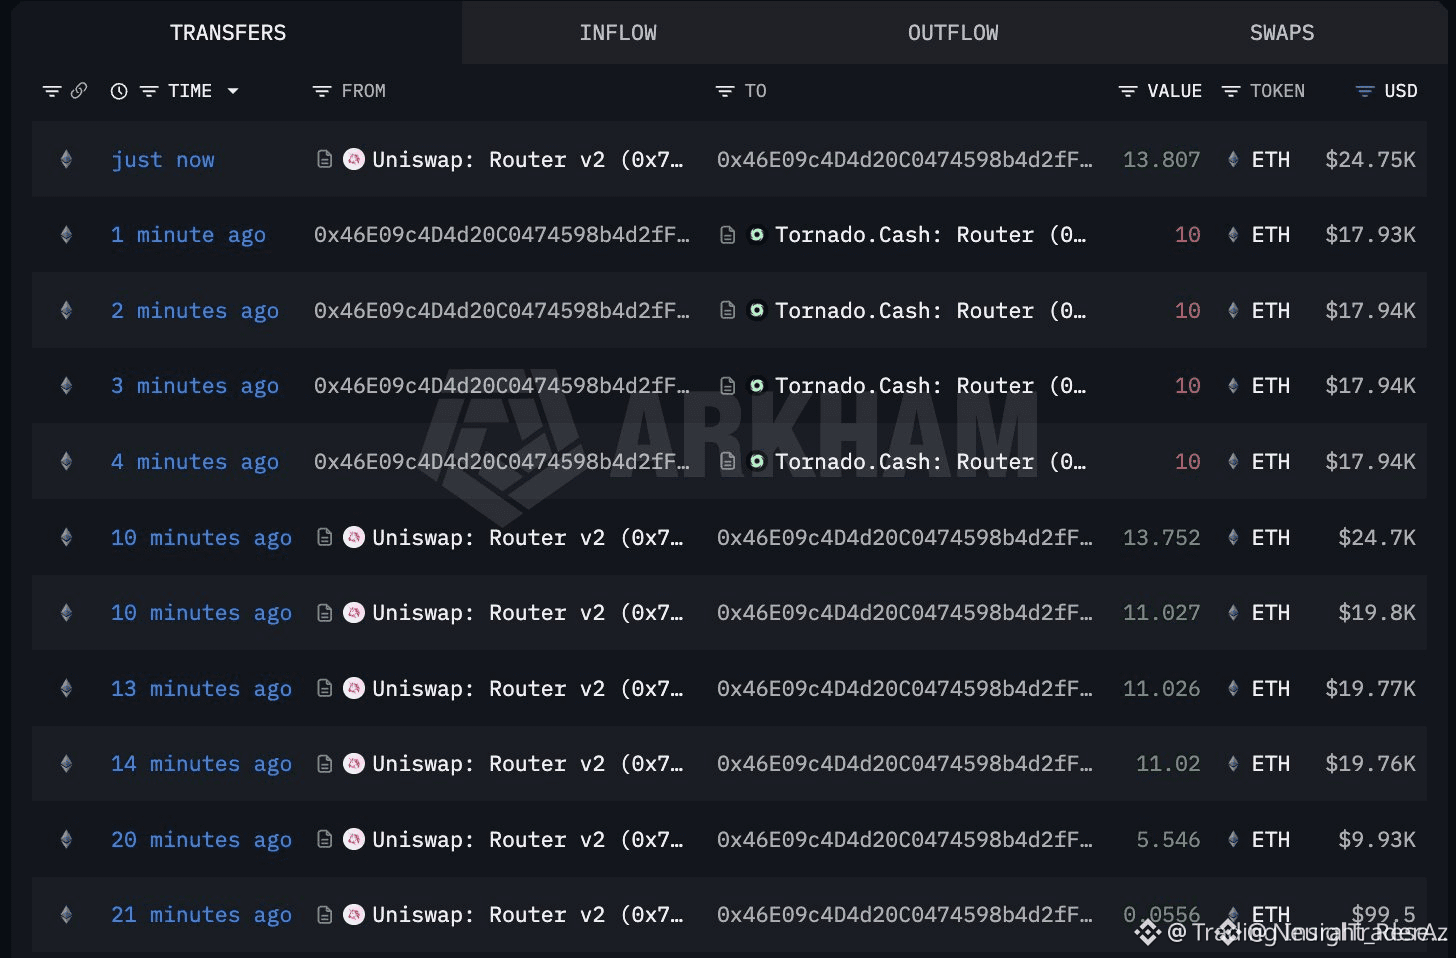
Task: Open the '13 minutes ago' transaction link
Action: pyautogui.click(x=201, y=689)
